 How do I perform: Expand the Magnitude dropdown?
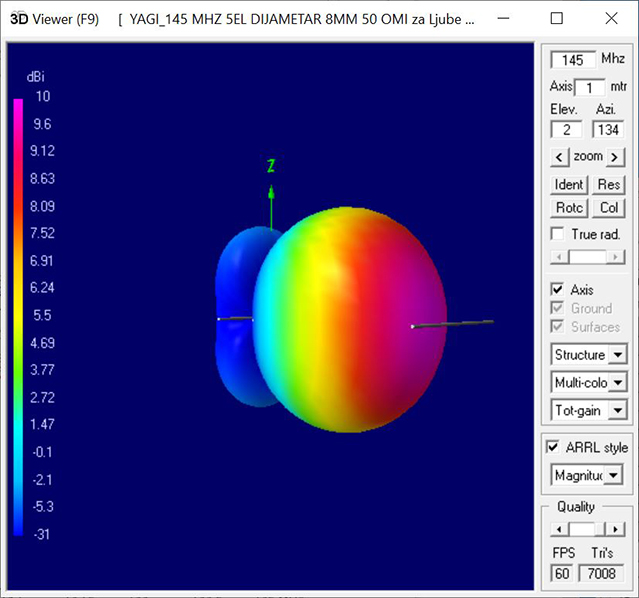(614, 475)
